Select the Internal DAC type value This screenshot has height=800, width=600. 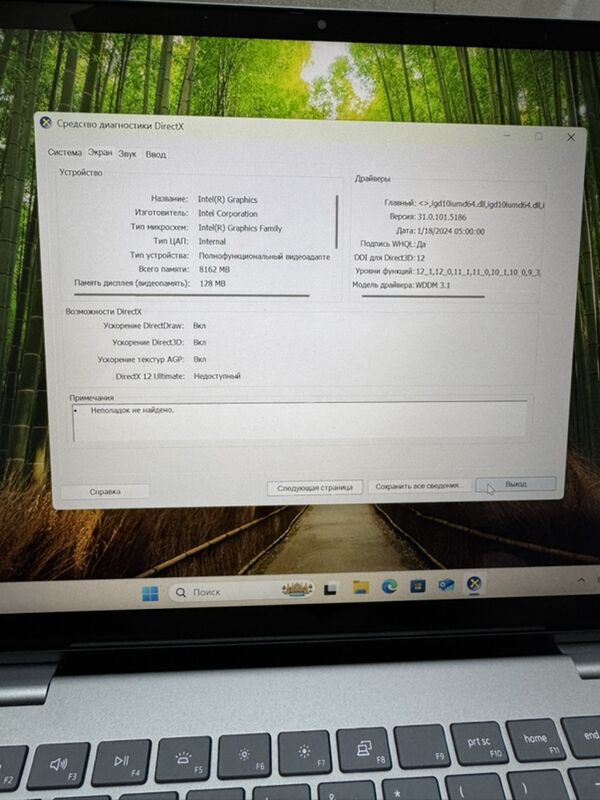212,241
